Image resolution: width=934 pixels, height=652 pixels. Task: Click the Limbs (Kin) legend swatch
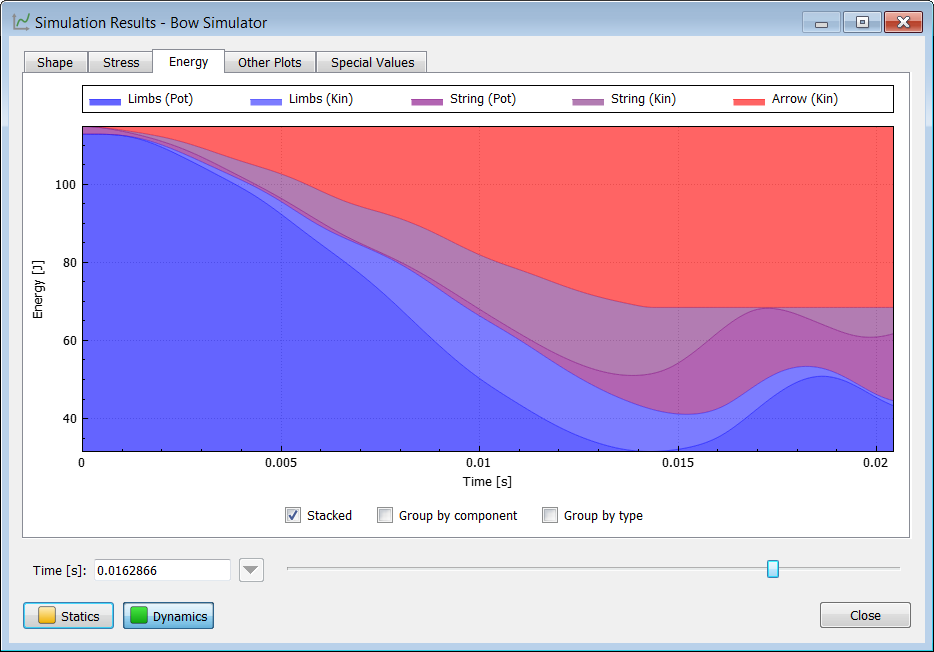[x=266, y=102]
